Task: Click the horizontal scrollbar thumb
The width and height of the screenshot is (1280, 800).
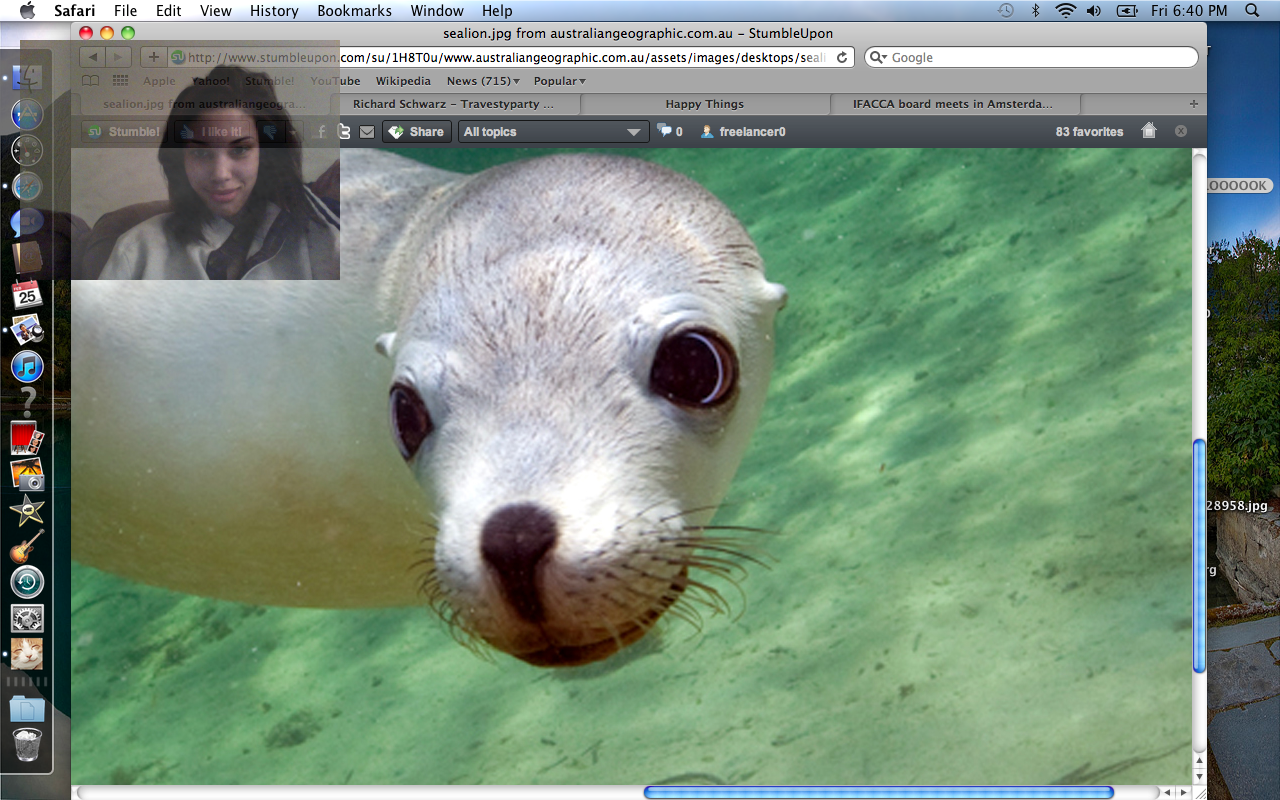Action: (878, 792)
